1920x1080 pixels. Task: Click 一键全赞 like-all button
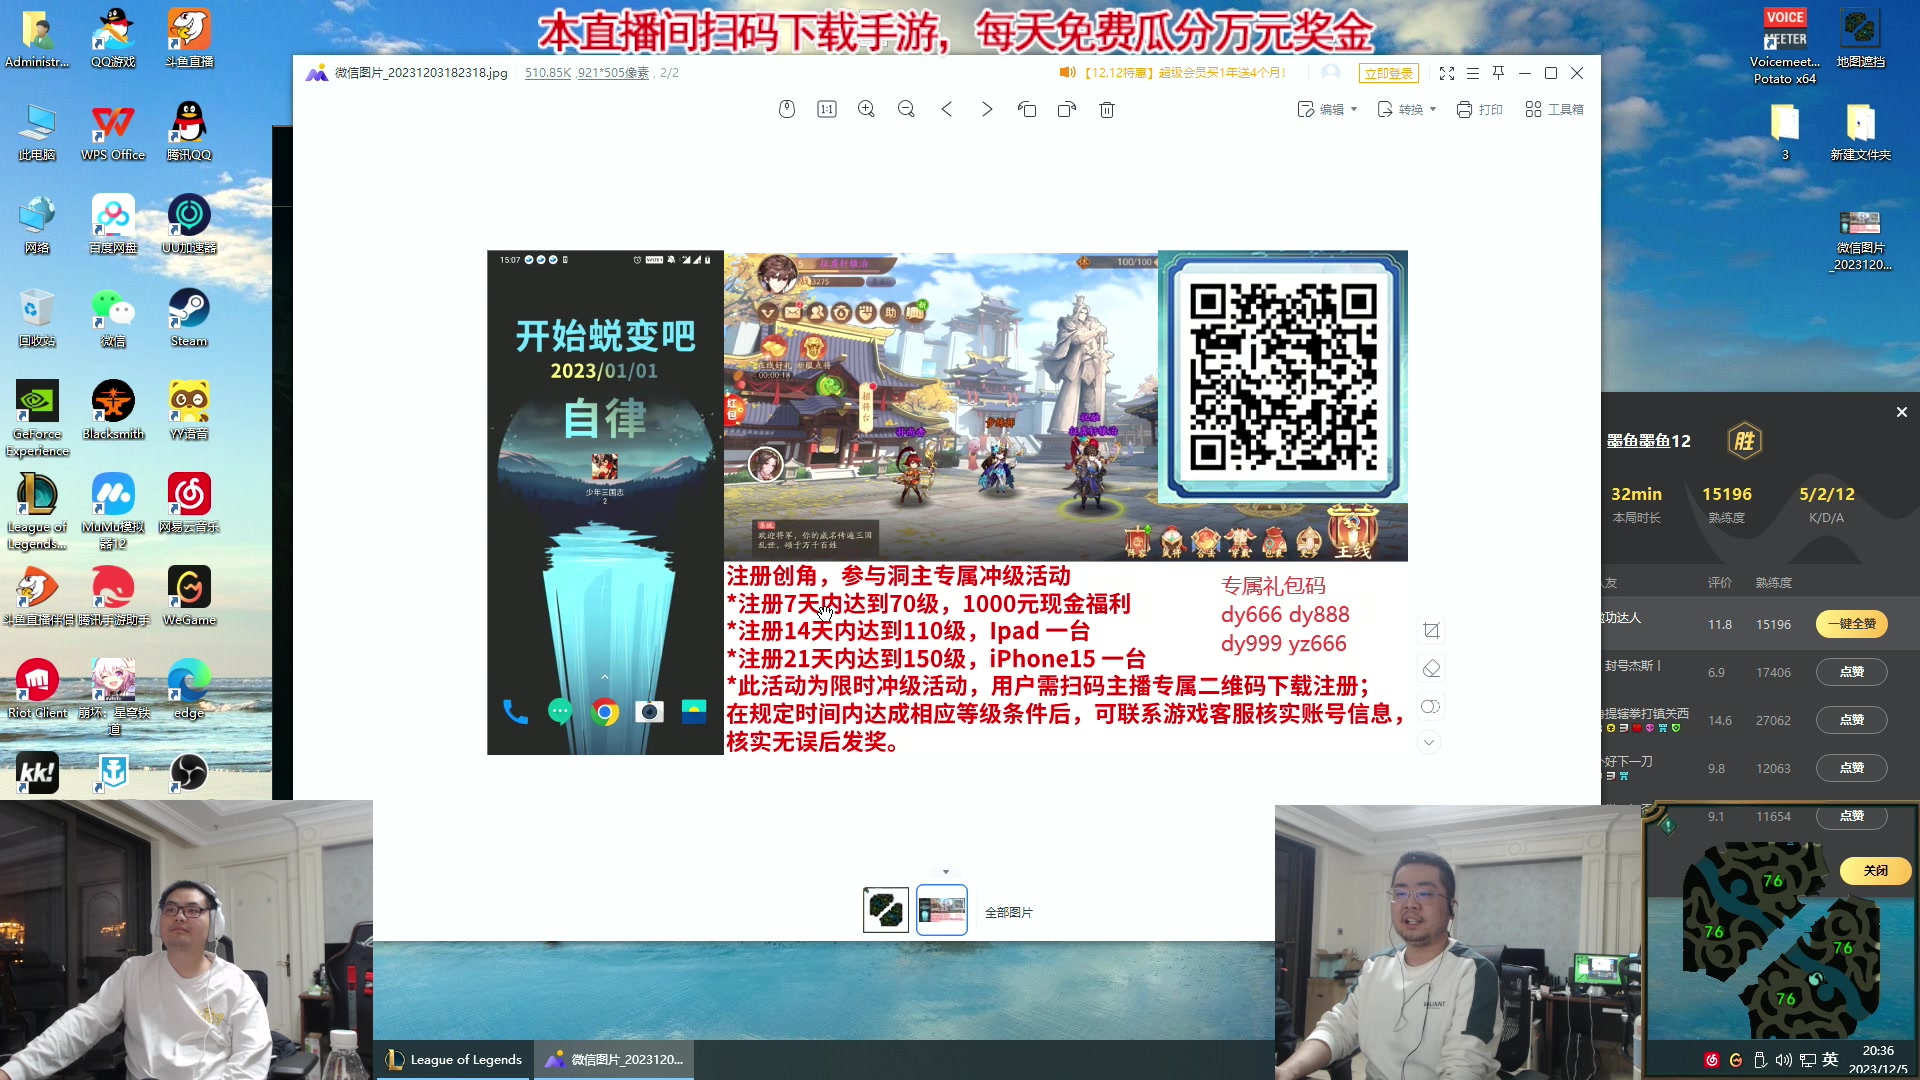tap(1852, 624)
